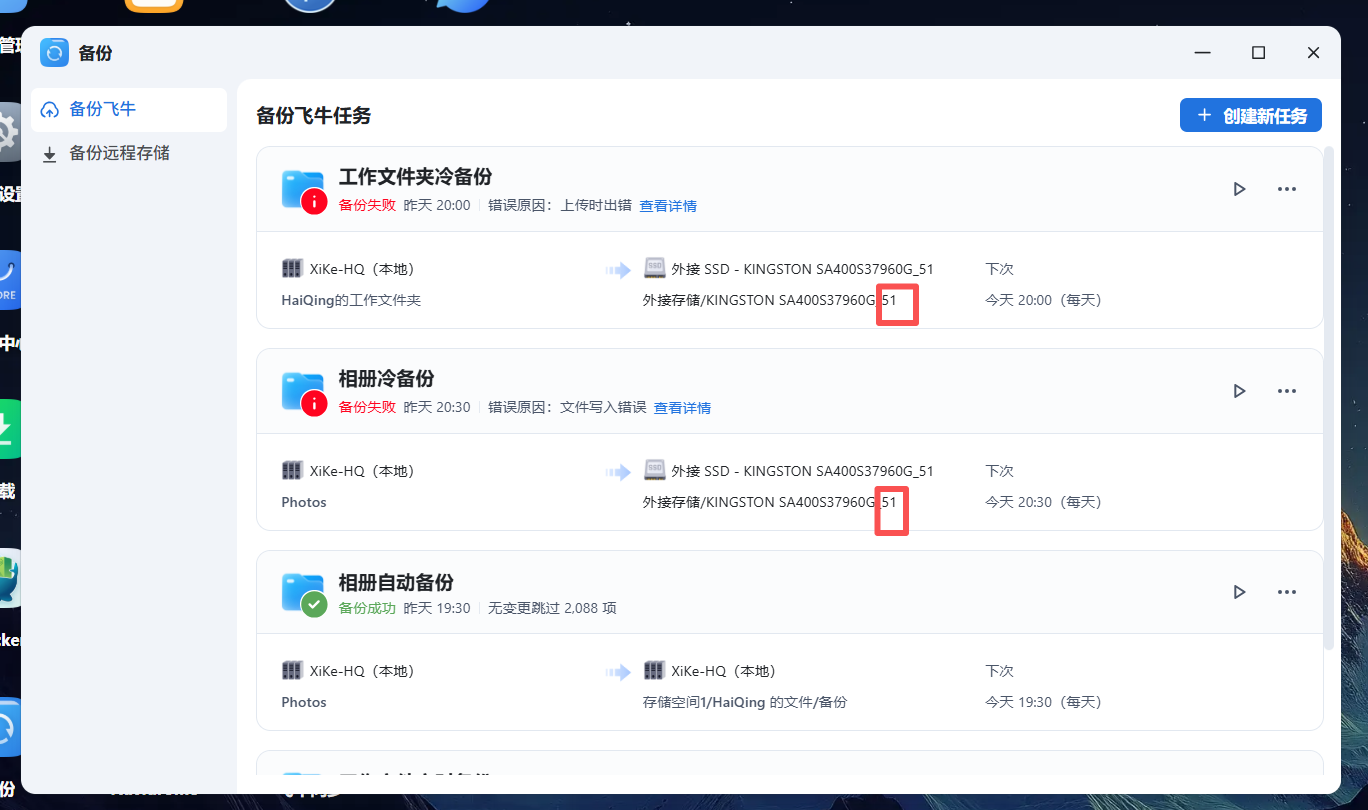Close the 备份 window
This screenshot has width=1368, height=810.
pyautogui.click(x=1314, y=53)
